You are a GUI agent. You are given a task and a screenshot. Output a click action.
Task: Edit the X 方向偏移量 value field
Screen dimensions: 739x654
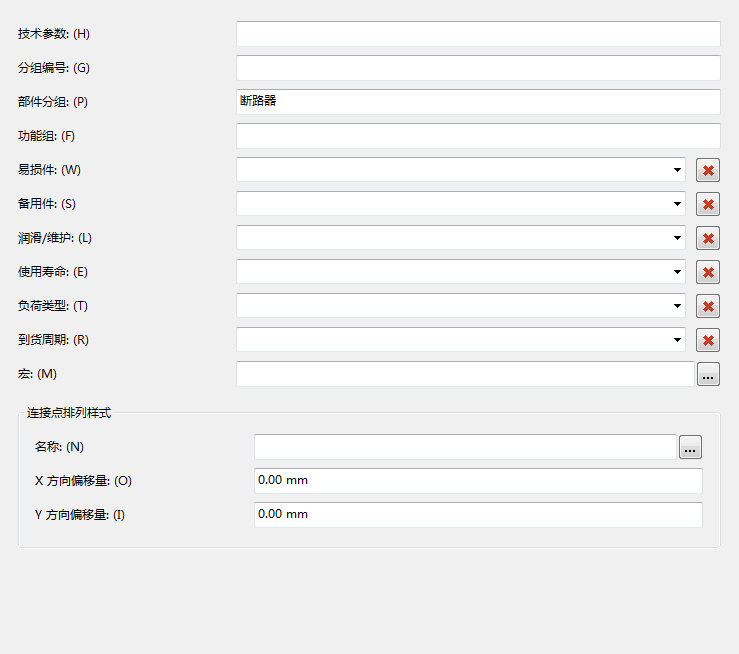pos(477,481)
